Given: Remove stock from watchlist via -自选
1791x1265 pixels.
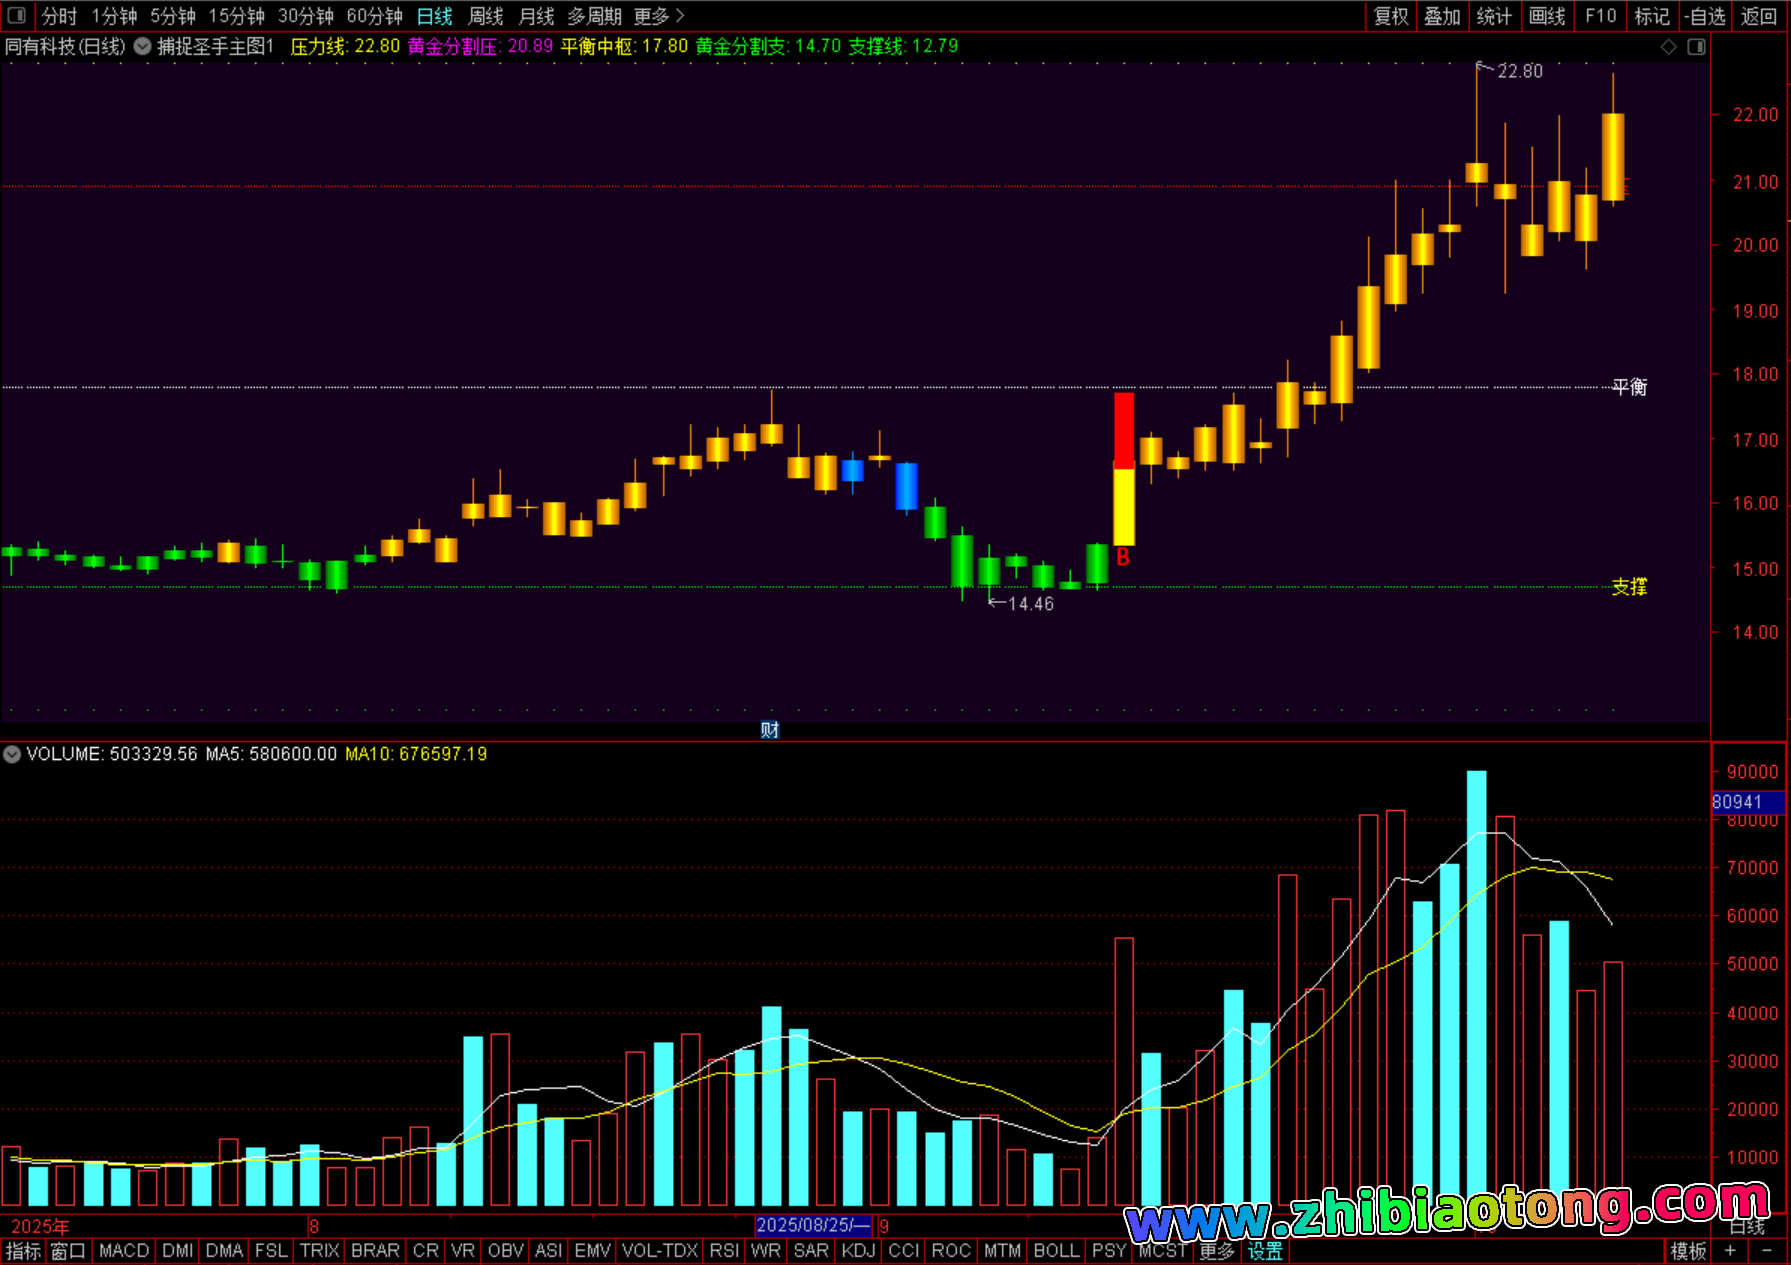Looking at the screenshot, I should tap(1705, 16).
